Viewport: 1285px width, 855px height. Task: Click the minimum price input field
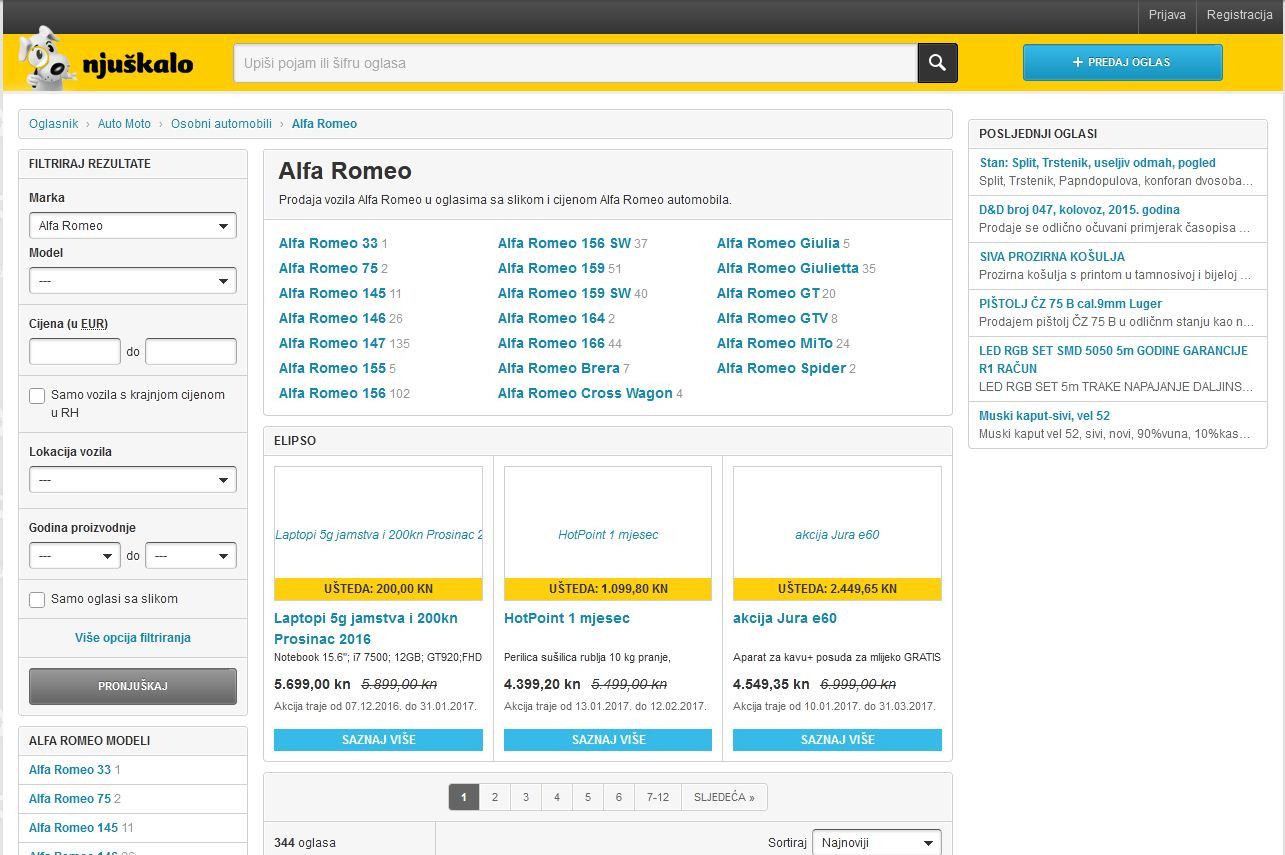coord(75,351)
